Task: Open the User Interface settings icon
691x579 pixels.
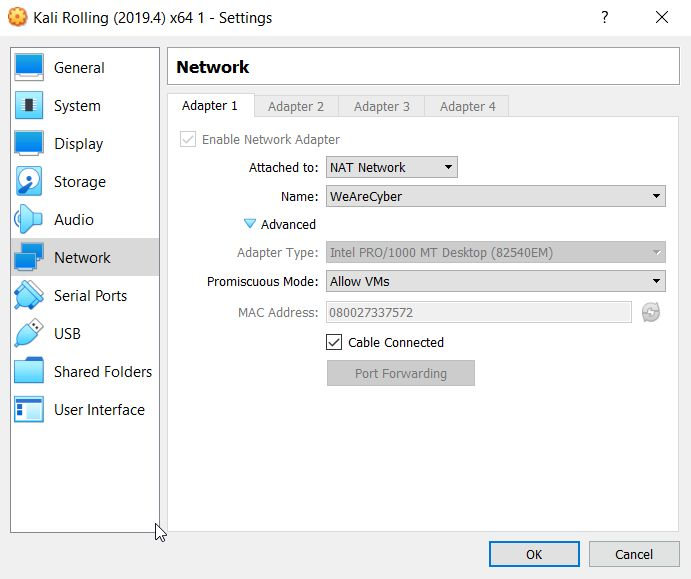Action: tap(29, 409)
